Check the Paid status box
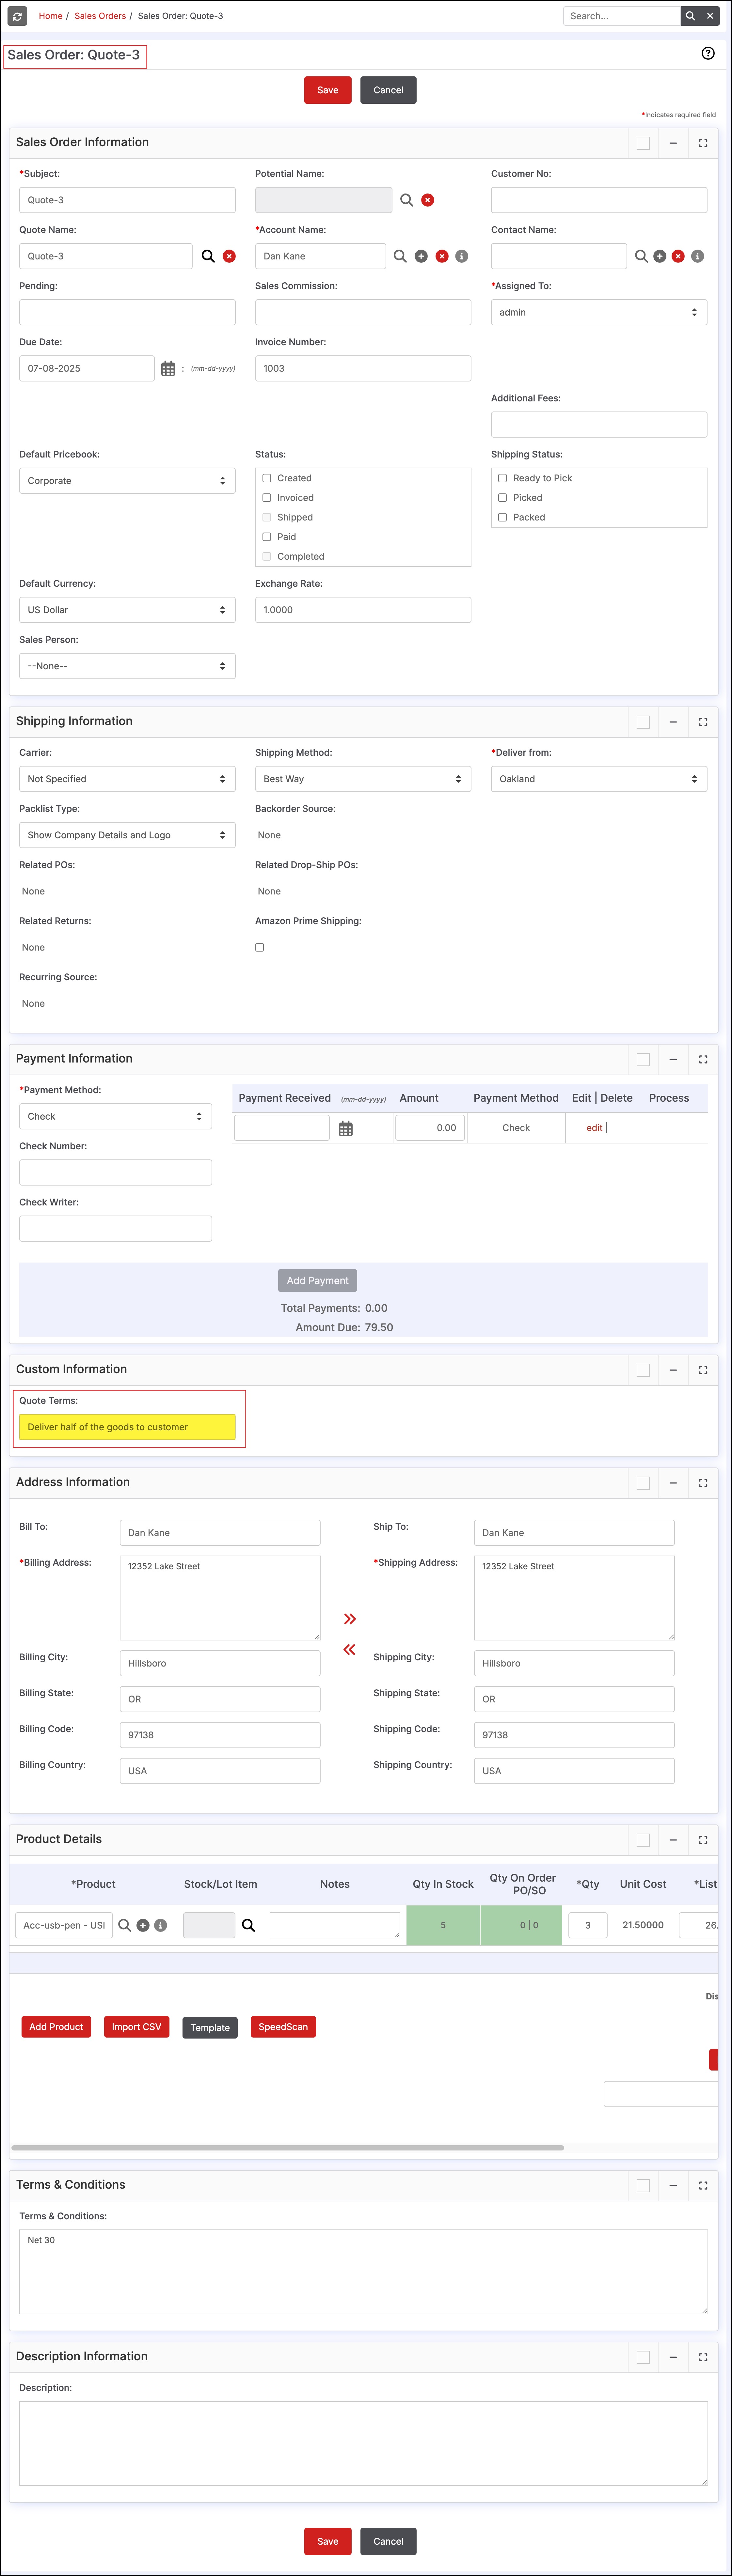Image resolution: width=732 pixels, height=2576 pixels. pyautogui.click(x=267, y=537)
